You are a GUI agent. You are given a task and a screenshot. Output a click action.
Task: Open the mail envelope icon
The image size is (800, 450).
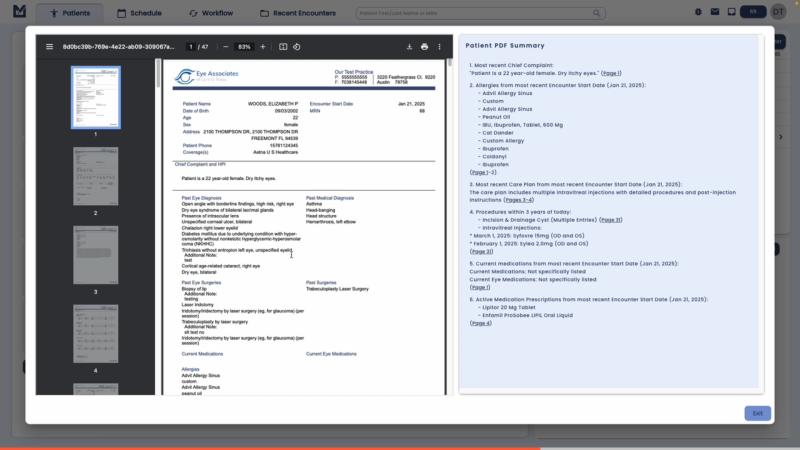pos(715,12)
